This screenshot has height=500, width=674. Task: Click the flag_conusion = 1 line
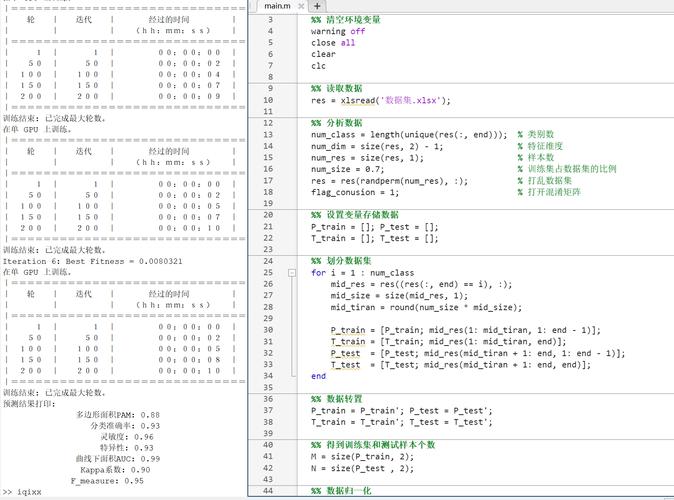[355, 192]
